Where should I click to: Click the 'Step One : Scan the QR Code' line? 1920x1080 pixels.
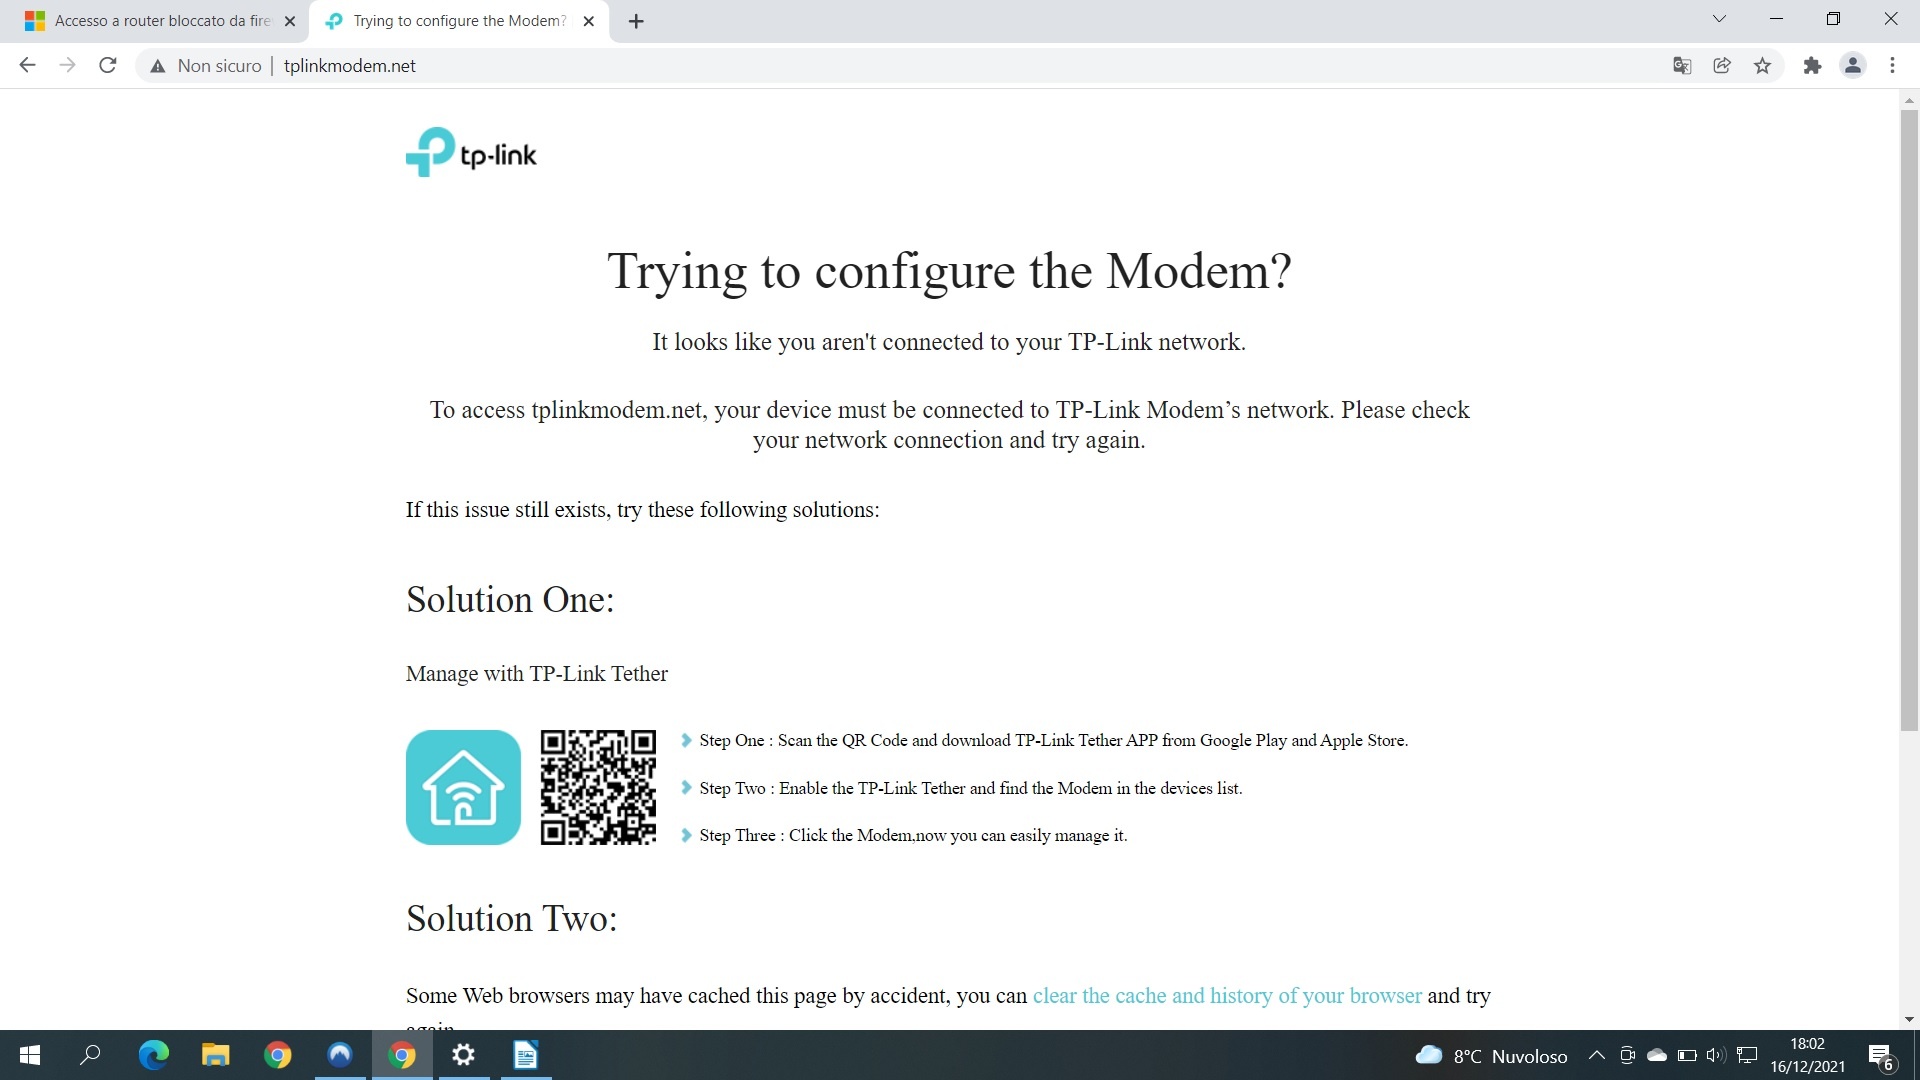coord(1053,741)
